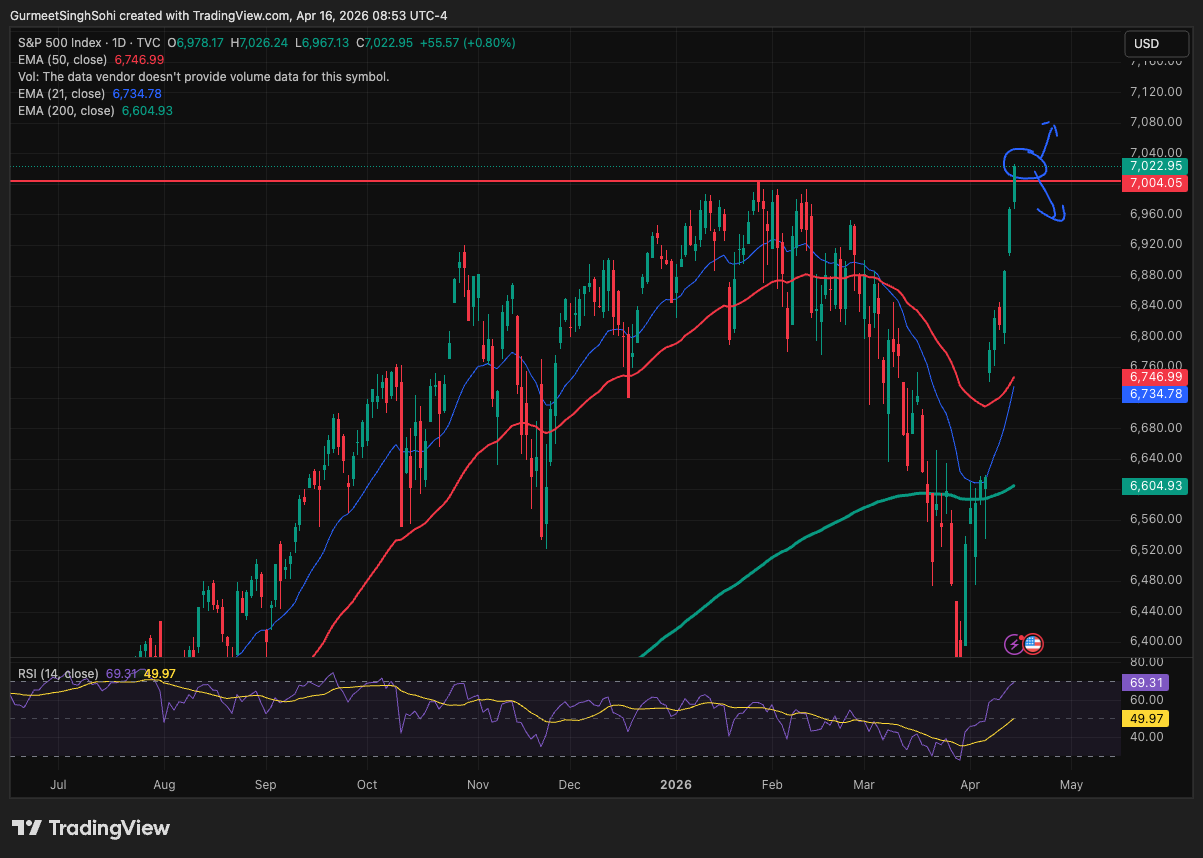Click the 6,800.00 price scale tick
Viewport: 1203px width, 858px height.
tap(1154, 336)
